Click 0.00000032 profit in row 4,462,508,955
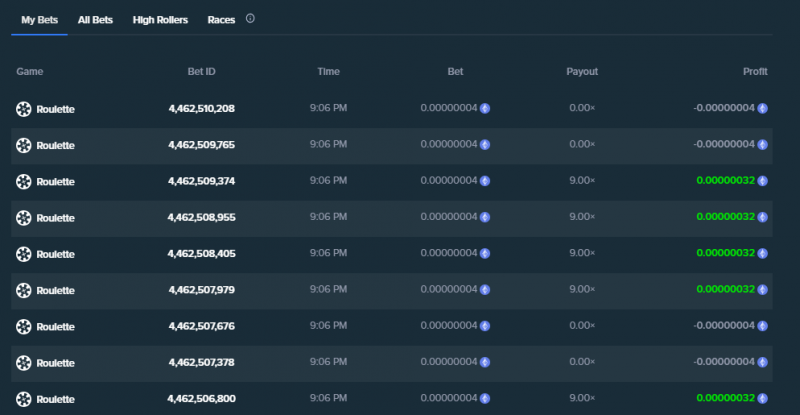The width and height of the screenshot is (800, 415). coord(726,217)
